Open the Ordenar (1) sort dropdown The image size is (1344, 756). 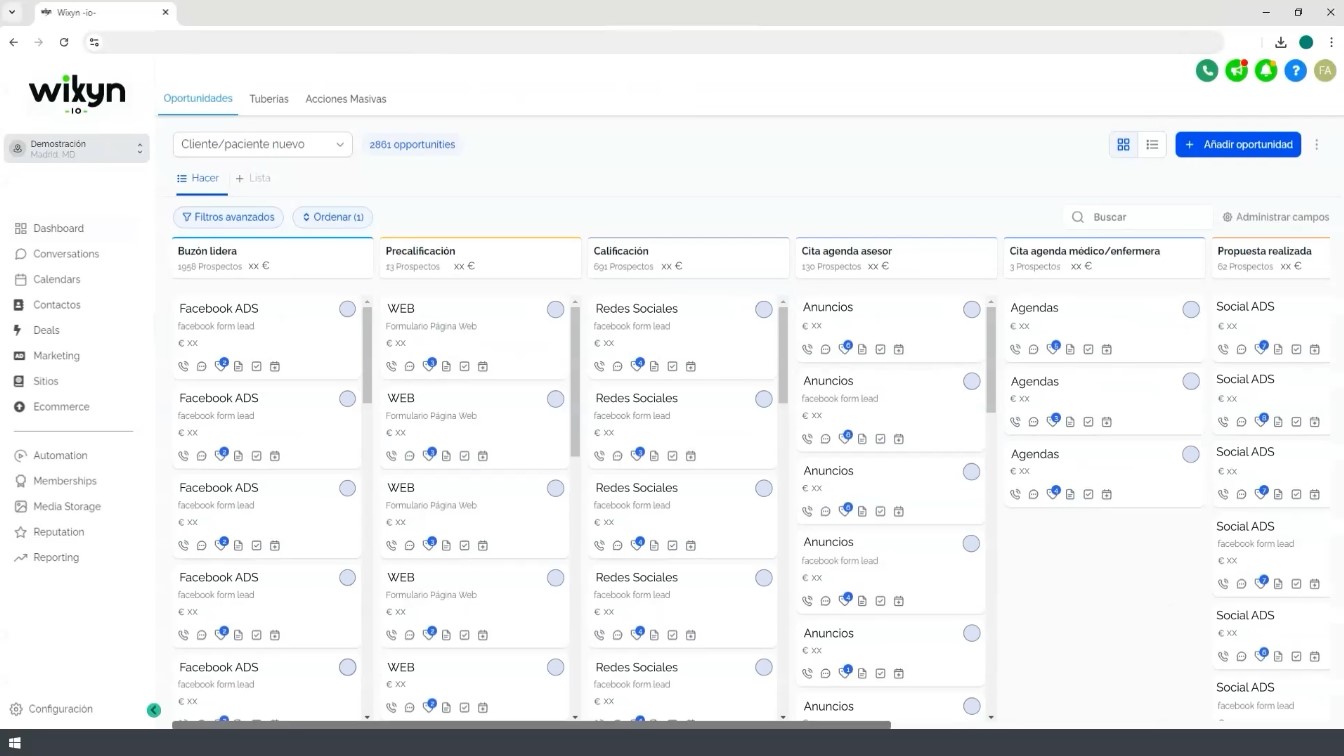pos(333,217)
